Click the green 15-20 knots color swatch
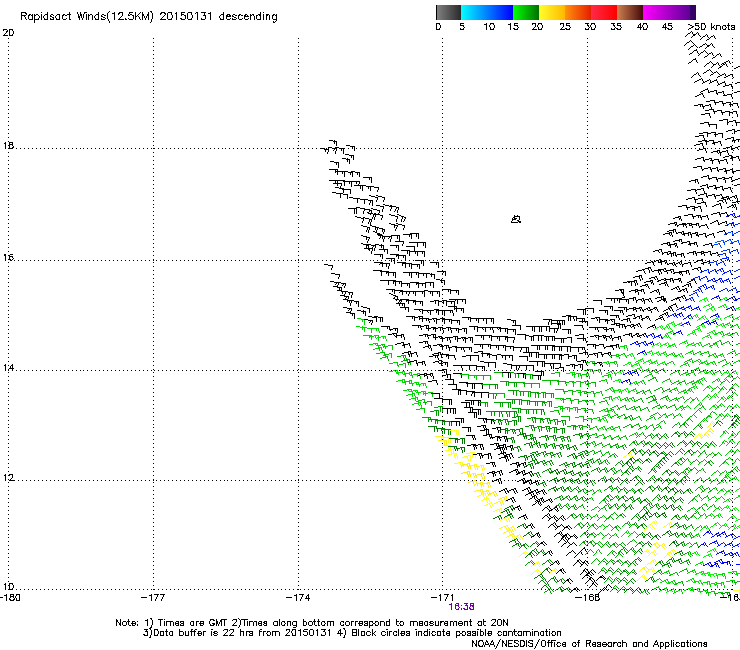 tap(526, 12)
